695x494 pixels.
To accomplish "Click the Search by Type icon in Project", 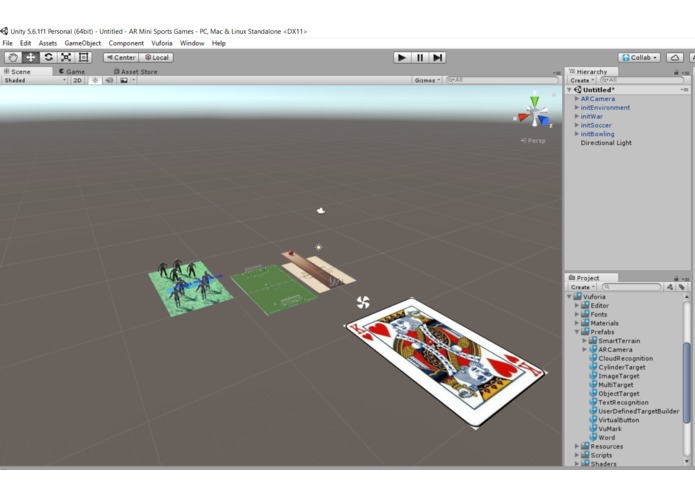I will [x=670, y=287].
